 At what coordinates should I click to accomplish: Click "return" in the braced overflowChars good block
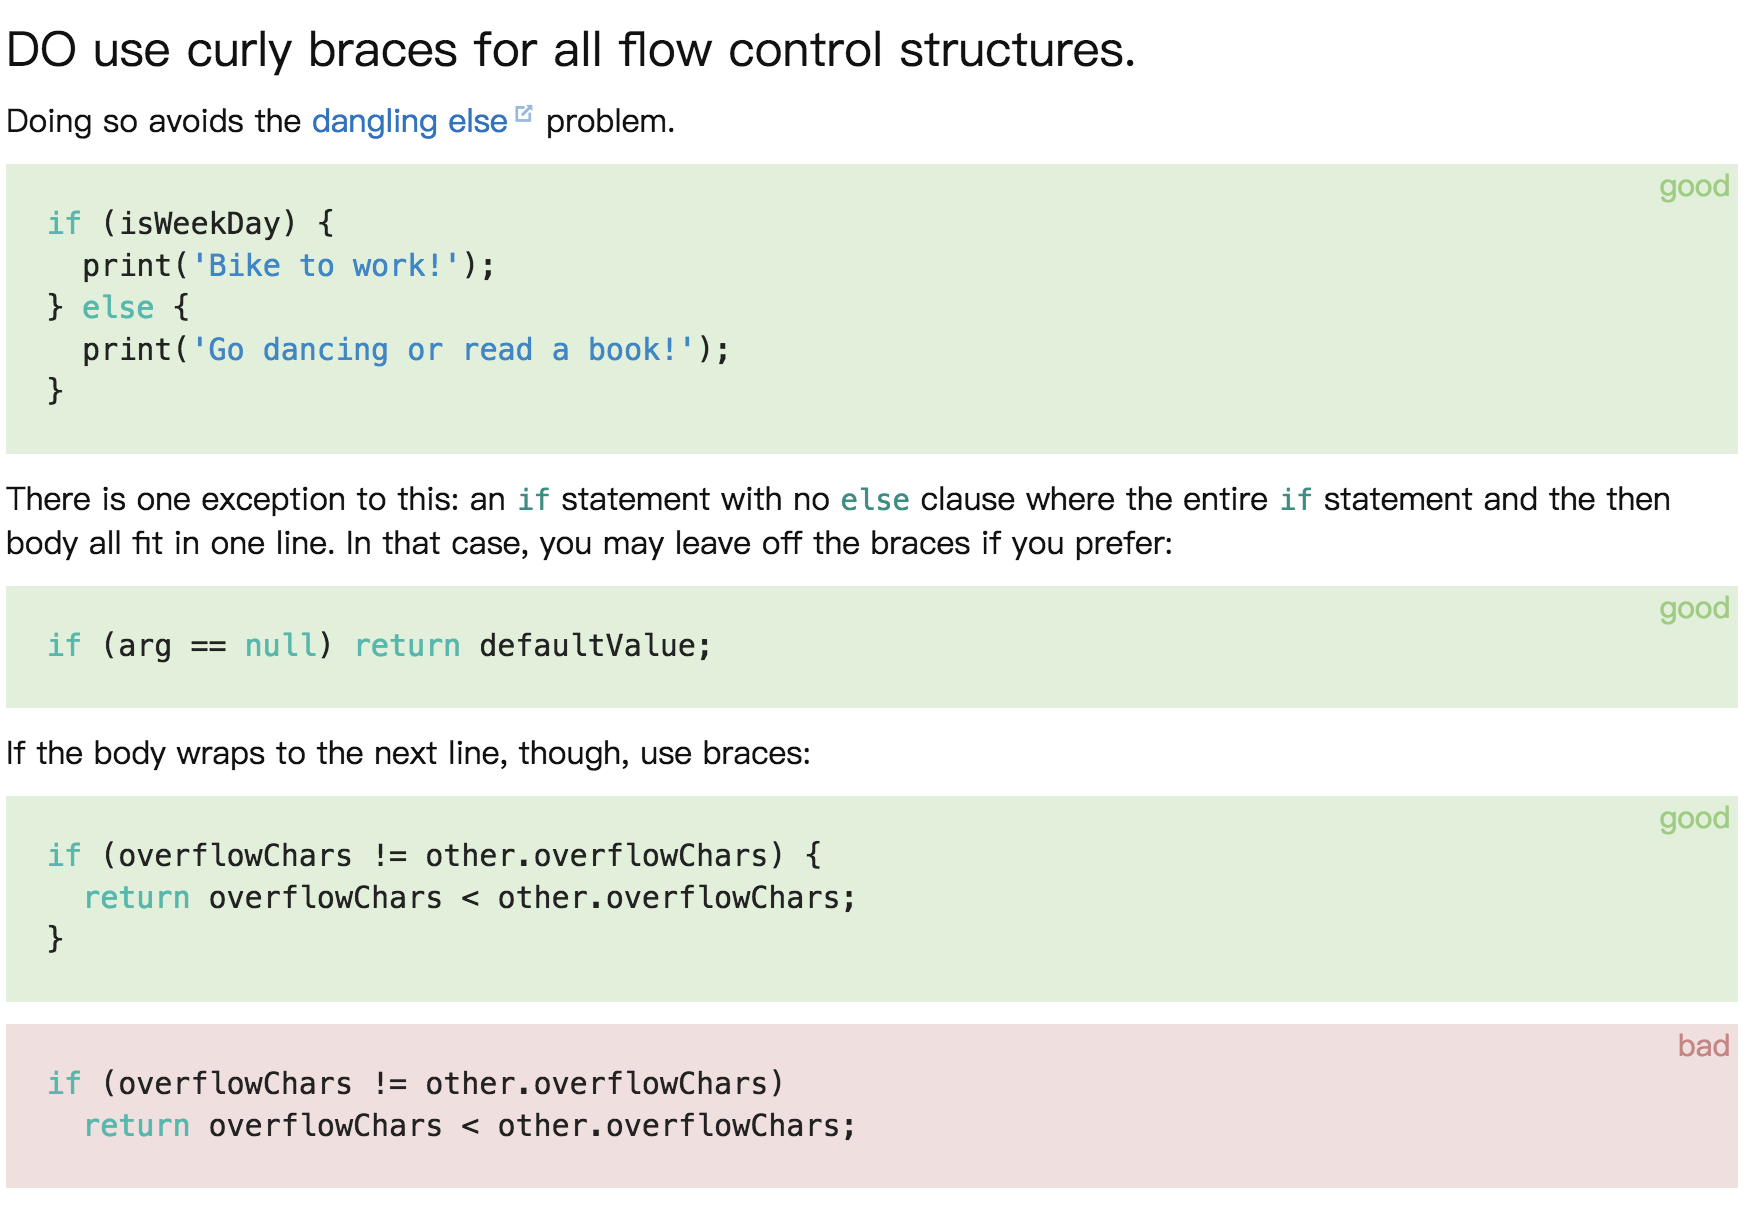click(137, 898)
